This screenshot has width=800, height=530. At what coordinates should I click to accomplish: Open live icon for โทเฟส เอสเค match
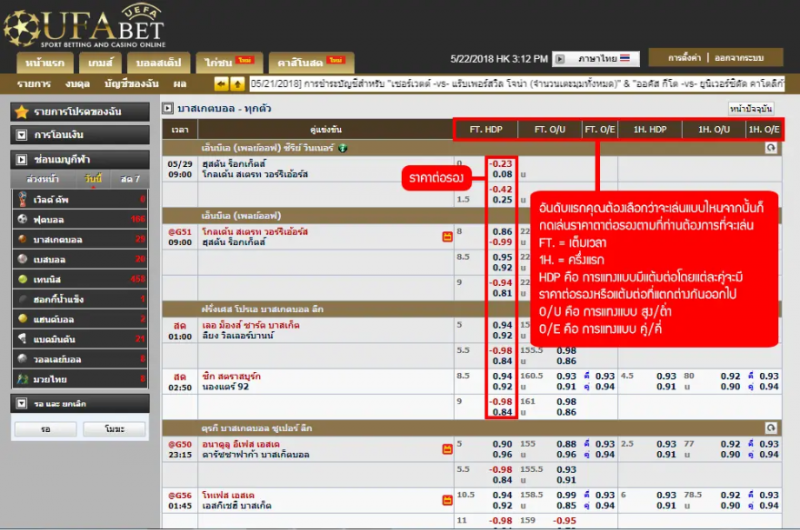click(x=447, y=500)
